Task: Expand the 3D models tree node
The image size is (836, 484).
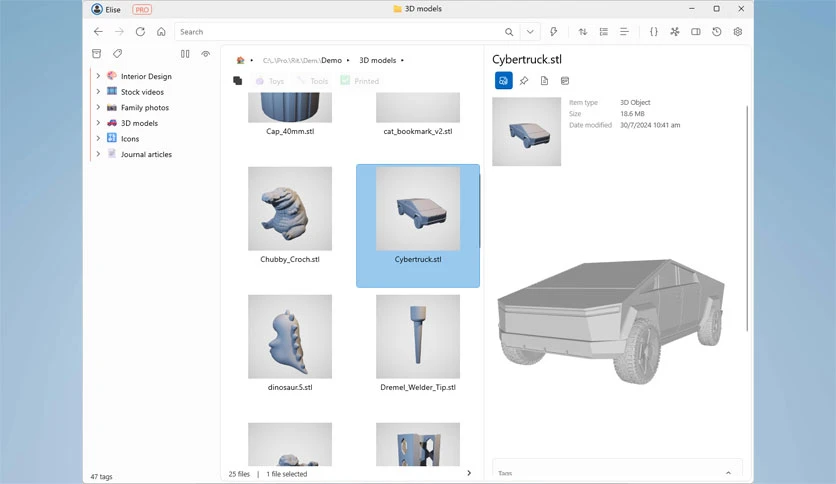Action: pyautogui.click(x=98, y=123)
